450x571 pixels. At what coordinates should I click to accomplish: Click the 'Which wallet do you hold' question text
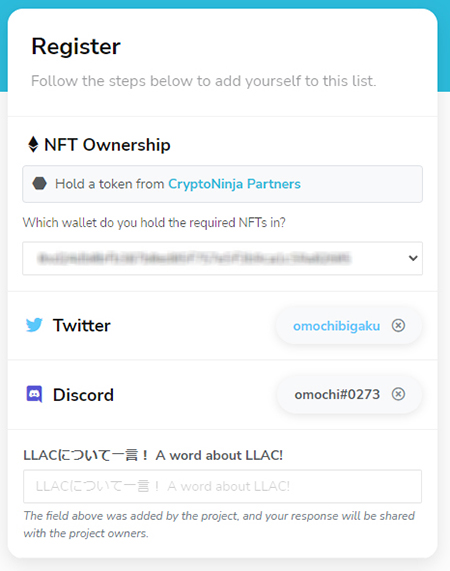[x=154, y=222]
